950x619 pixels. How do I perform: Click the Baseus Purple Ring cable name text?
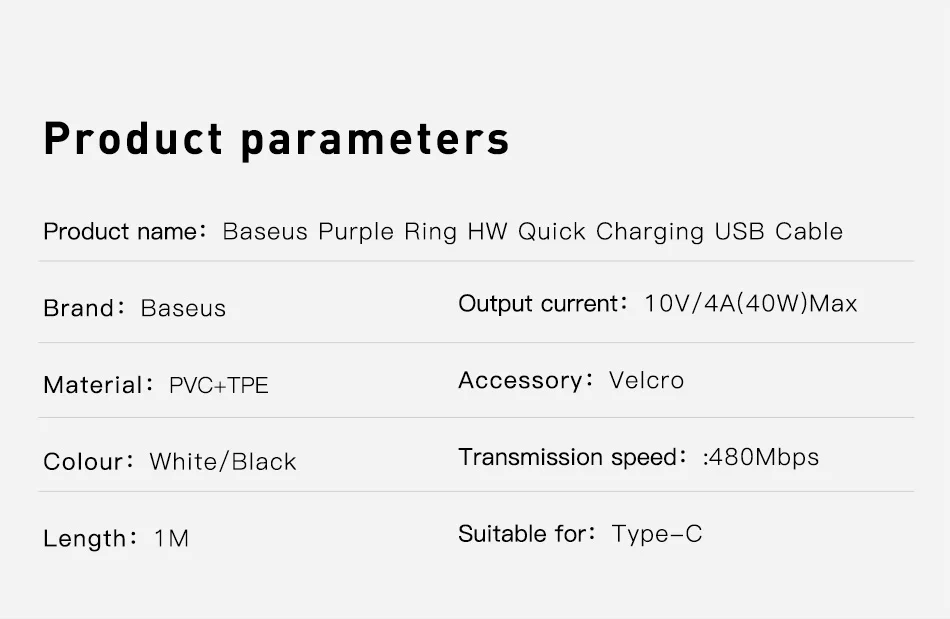532,232
